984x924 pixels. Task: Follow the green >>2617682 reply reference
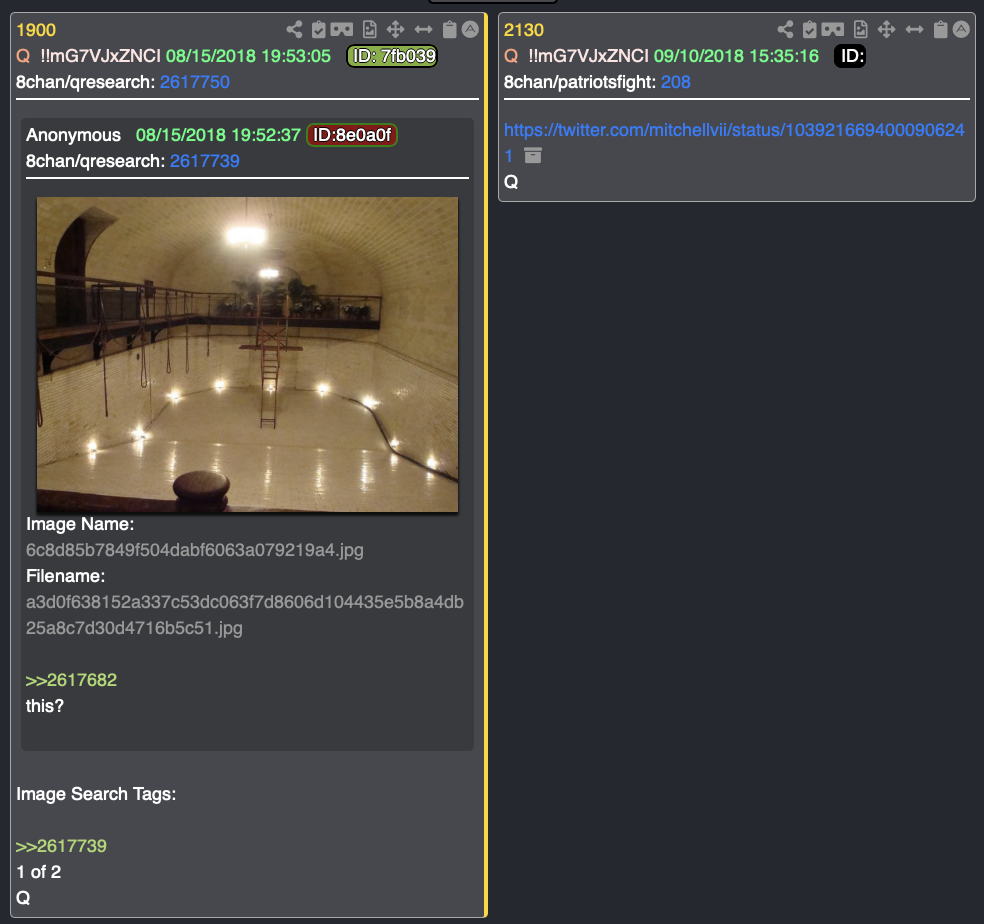click(x=71, y=680)
